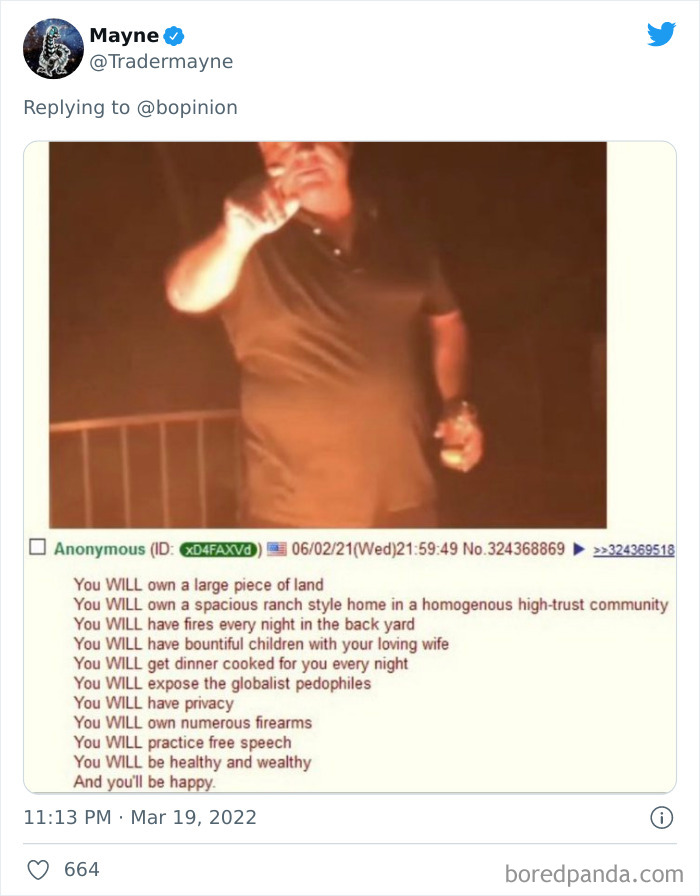The height and width of the screenshot is (896, 700).
Task: Tick the checkbox beside Anonymous
Action: coord(37,547)
